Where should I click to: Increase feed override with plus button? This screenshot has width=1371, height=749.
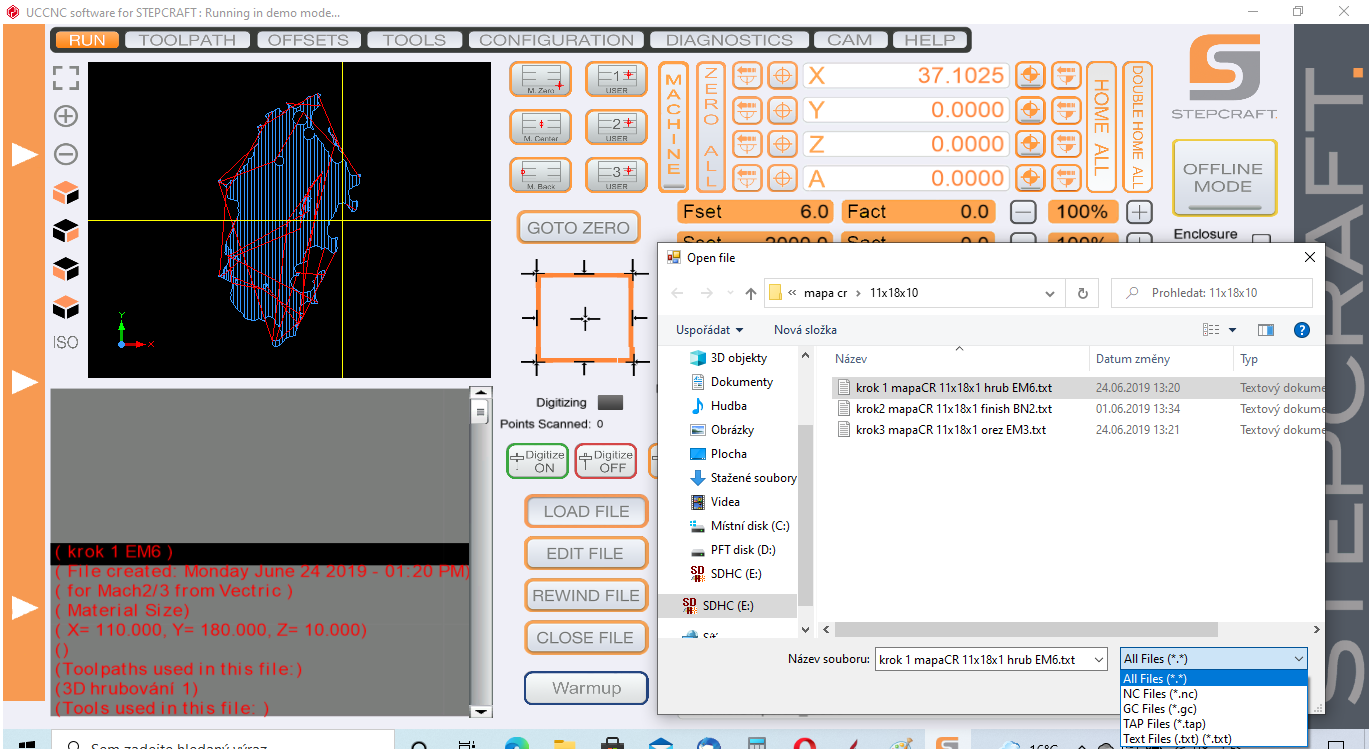[1139, 212]
